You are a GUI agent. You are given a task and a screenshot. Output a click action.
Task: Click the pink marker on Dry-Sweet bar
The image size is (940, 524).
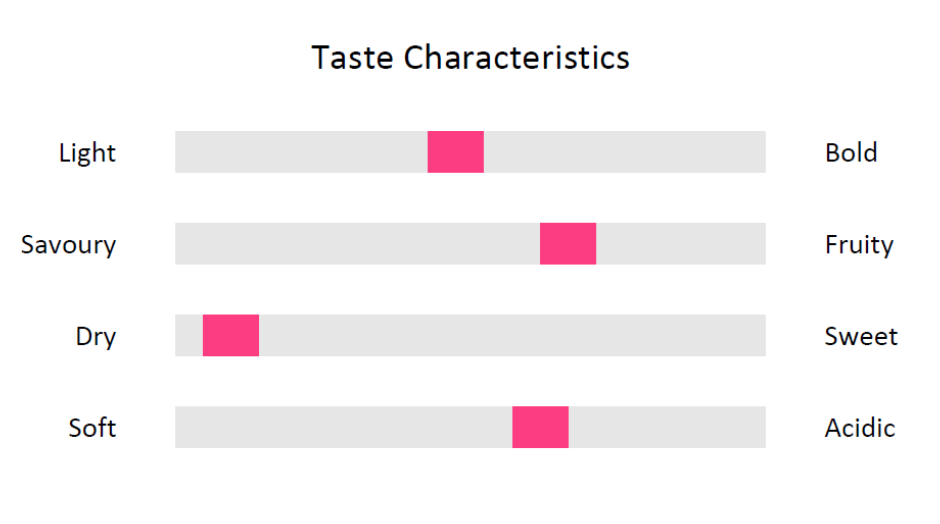tap(231, 335)
